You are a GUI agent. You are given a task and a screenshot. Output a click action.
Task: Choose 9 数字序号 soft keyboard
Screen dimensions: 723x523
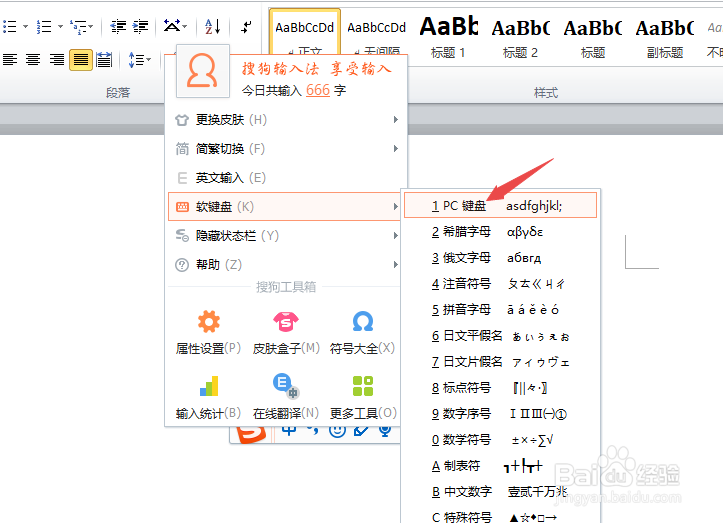(500, 414)
